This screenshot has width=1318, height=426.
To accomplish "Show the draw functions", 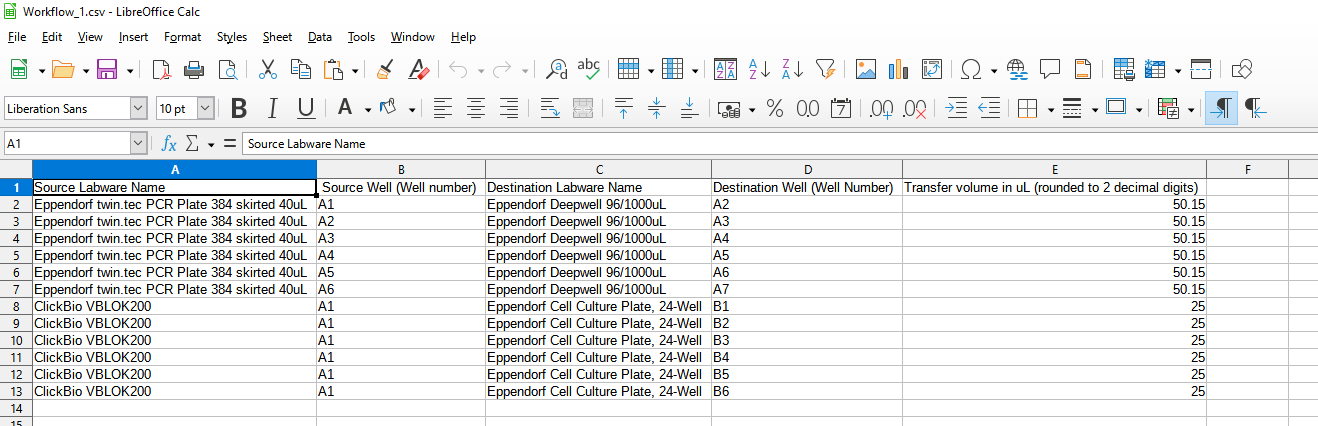I will point(1241,69).
